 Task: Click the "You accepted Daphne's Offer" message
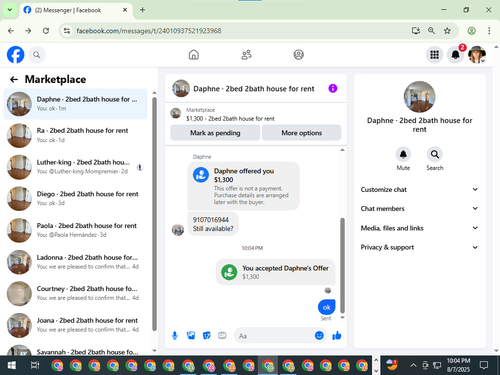[275, 272]
